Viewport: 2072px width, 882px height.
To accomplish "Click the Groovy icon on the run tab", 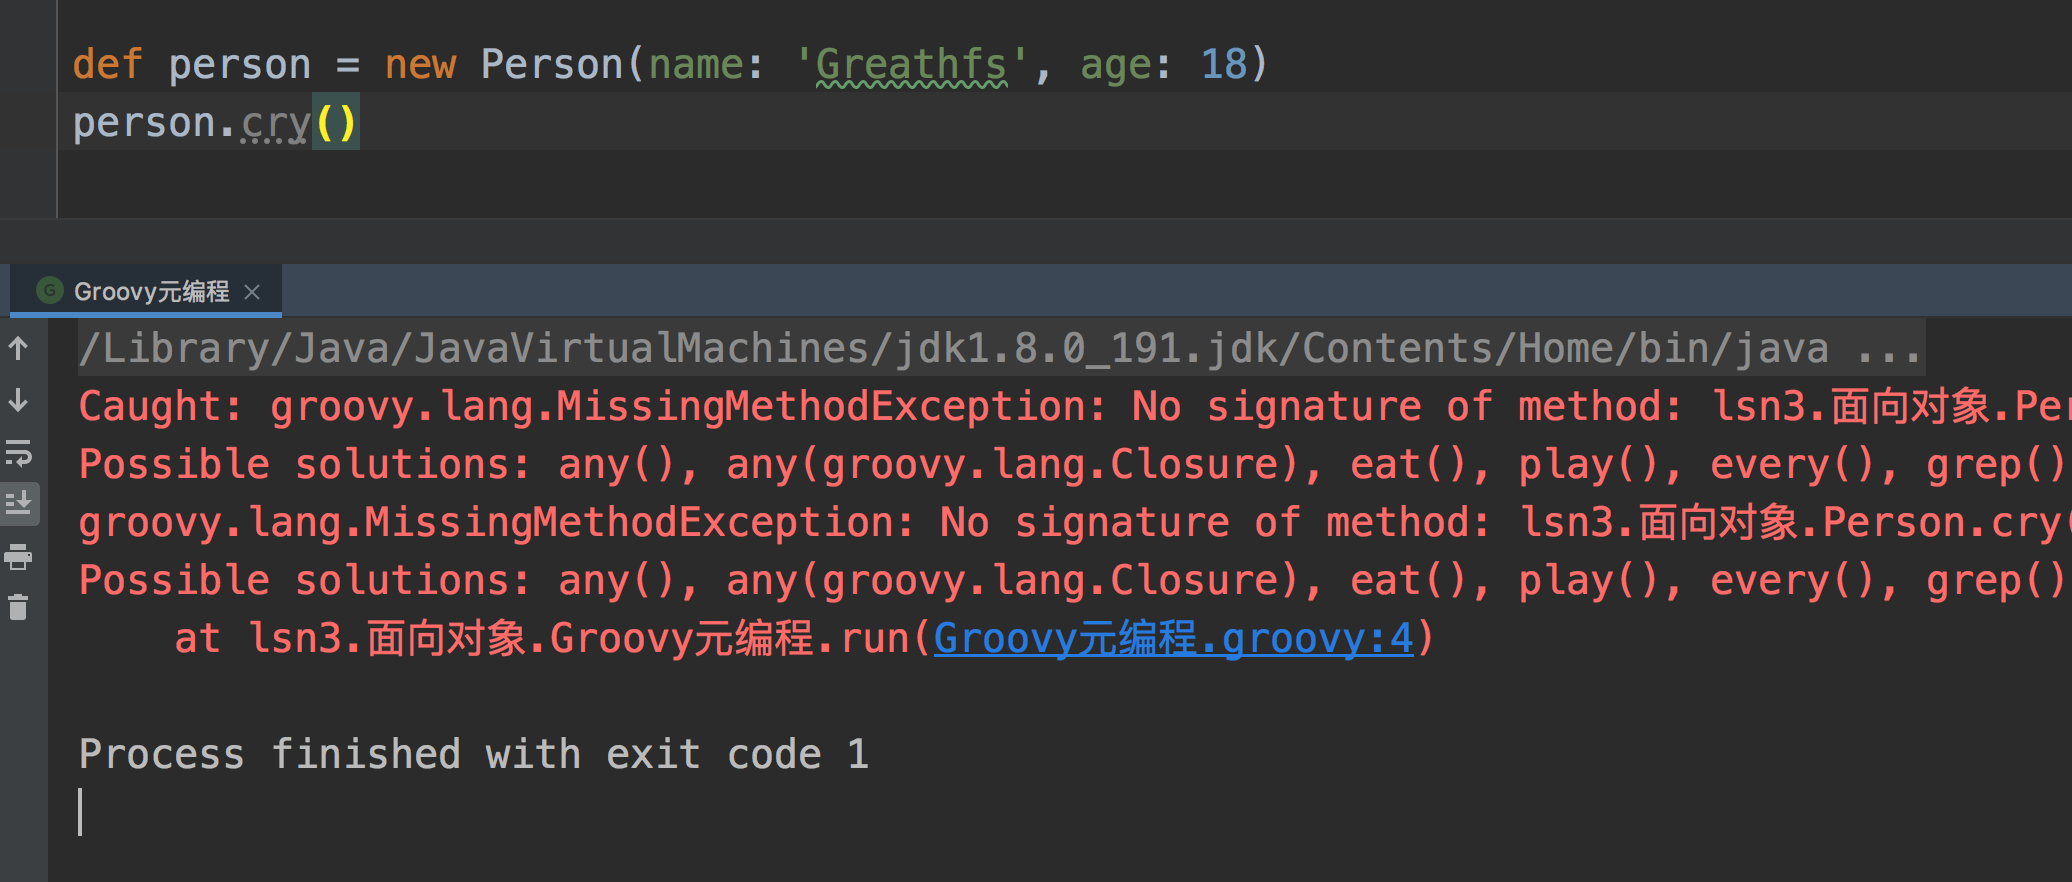I will tap(49, 290).
